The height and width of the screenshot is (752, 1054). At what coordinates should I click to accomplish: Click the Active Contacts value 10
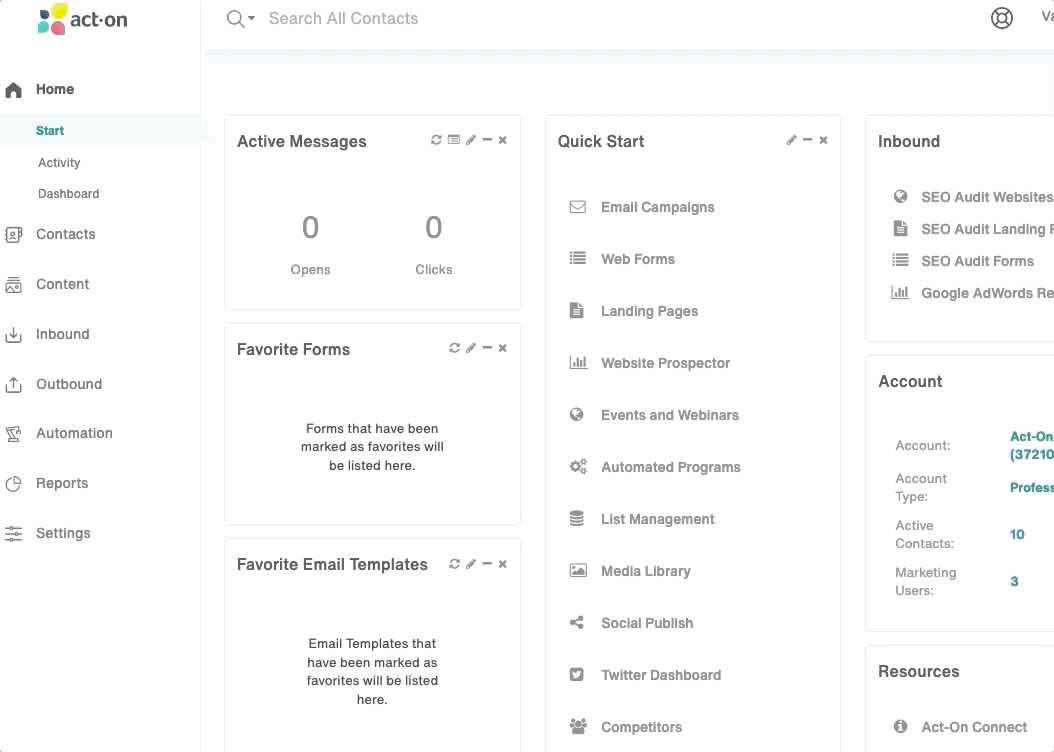pyautogui.click(x=1017, y=534)
